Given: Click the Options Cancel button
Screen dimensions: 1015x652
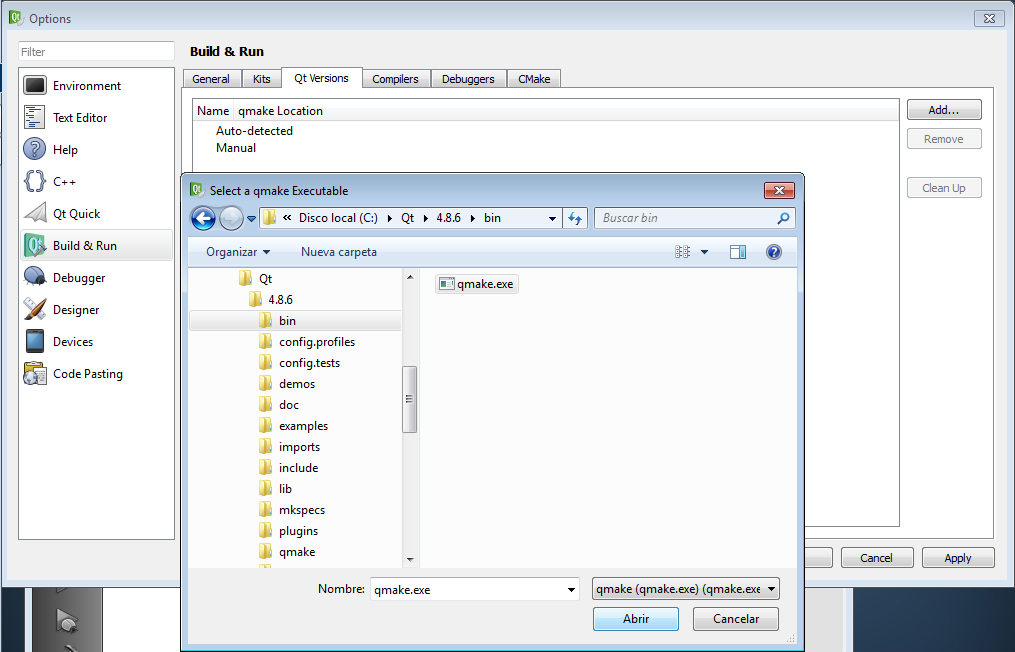Looking at the screenshot, I should click(x=876, y=558).
